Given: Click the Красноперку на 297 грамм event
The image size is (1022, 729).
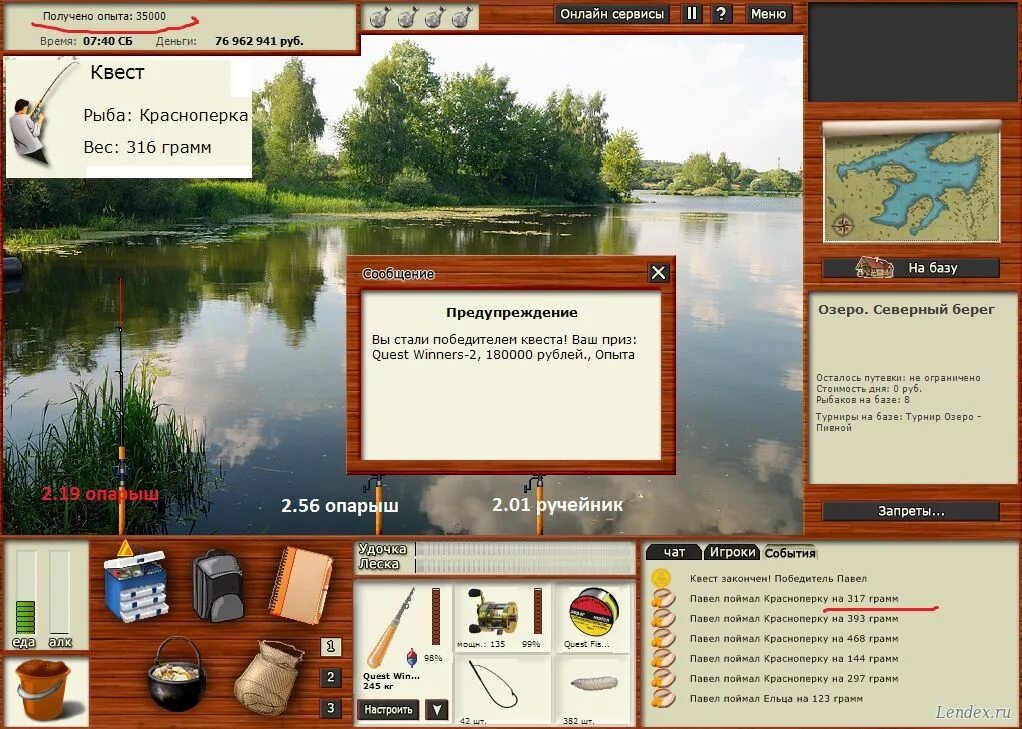Looking at the screenshot, I should click(794, 679).
